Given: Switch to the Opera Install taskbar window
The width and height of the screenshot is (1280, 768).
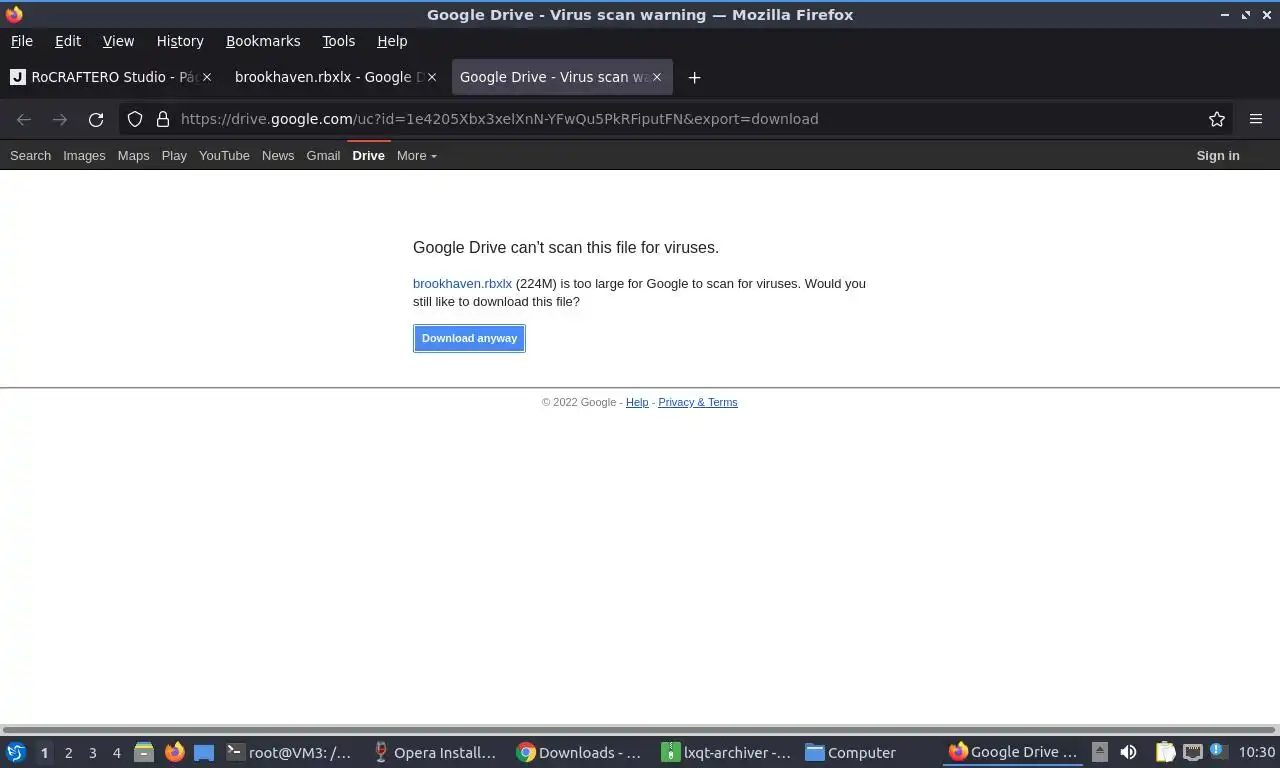Looking at the screenshot, I should [435, 752].
